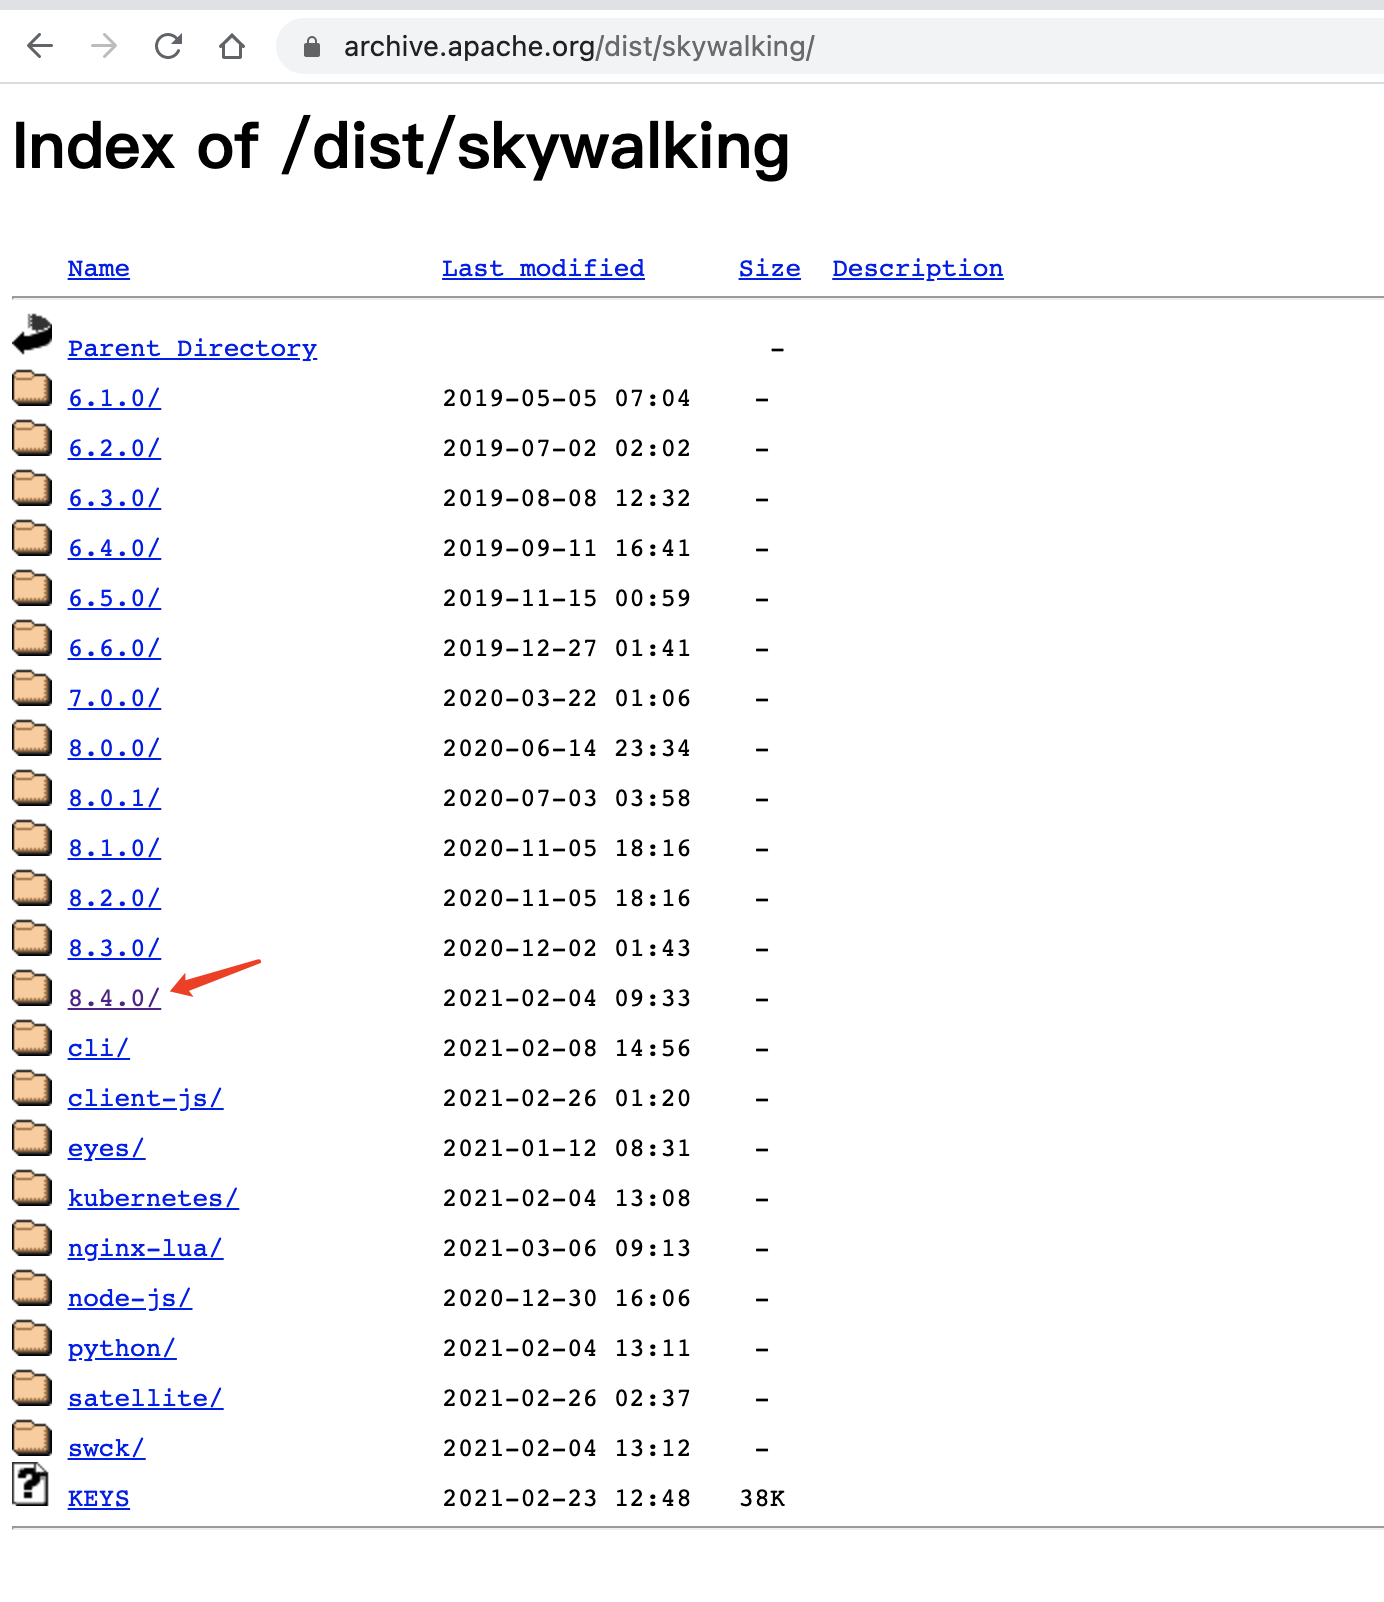This screenshot has height=1602, width=1384.
Task: Click the folder icon beside 8.4.0/
Action: pyautogui.click(x=32, y=988)
